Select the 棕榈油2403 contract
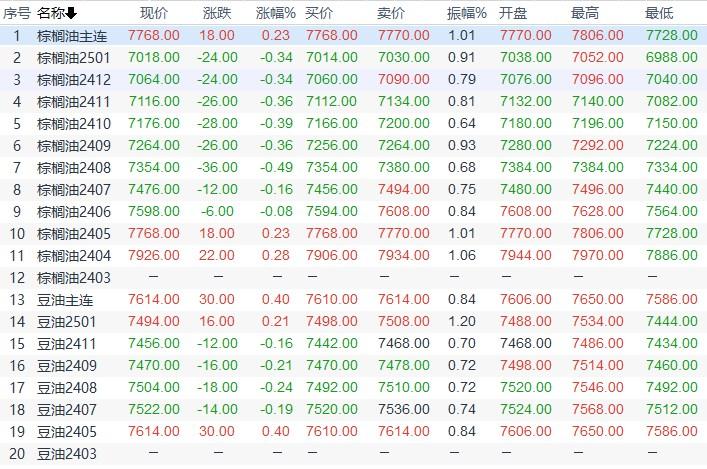Viewport: 707px width, 469px height. click(x=74, y=278)
